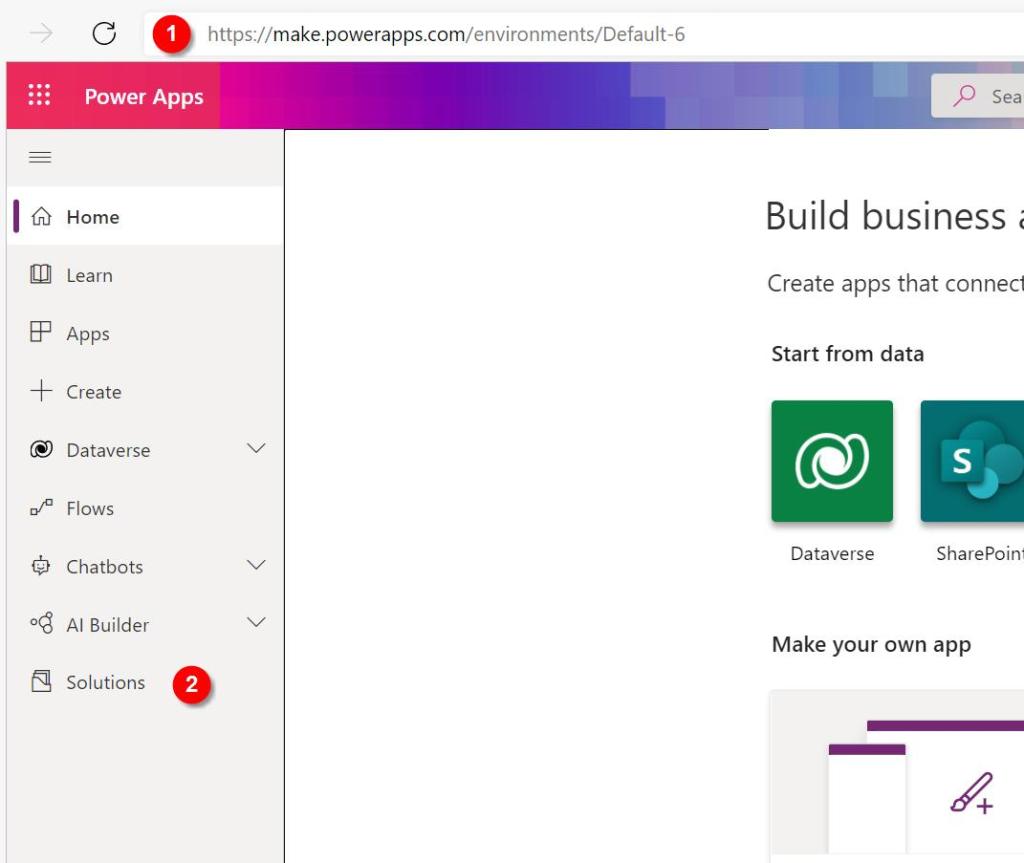This screenshot has height=863, width=1024.
Task: Open the Apps menu item
Action: [x=88, y=334]
